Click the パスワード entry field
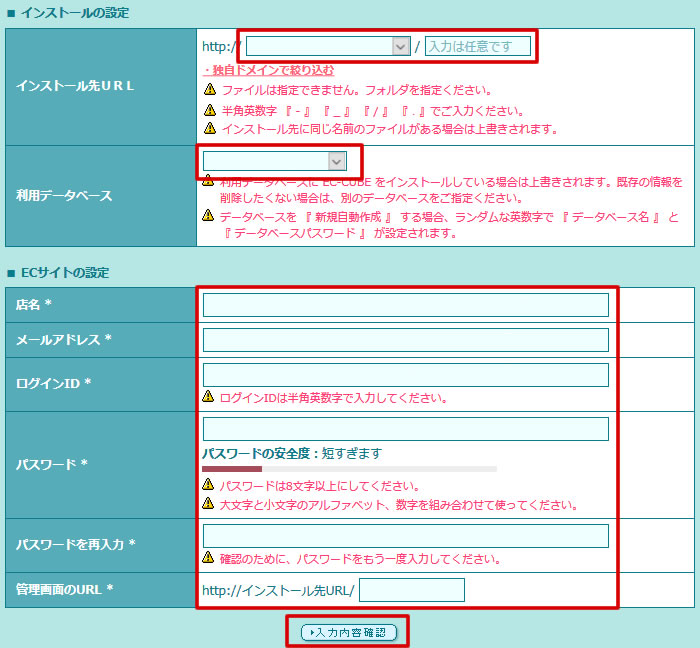 (x=405, y=429)
